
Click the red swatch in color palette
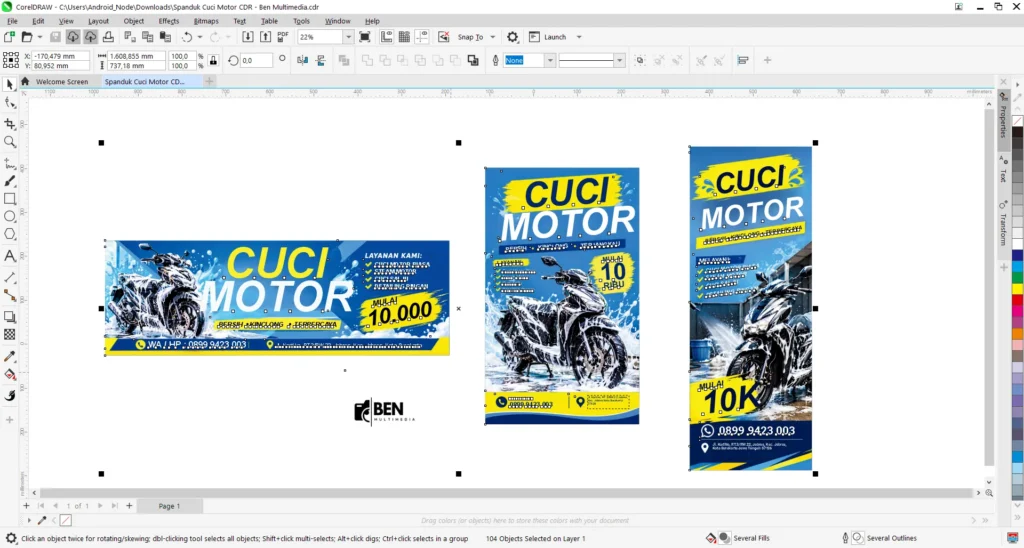coord(1017,300)
